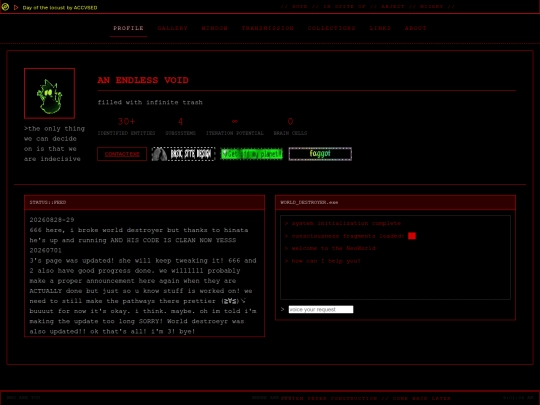
Task: Click the green creature profile avatar
Action: [x=50, y=93]
